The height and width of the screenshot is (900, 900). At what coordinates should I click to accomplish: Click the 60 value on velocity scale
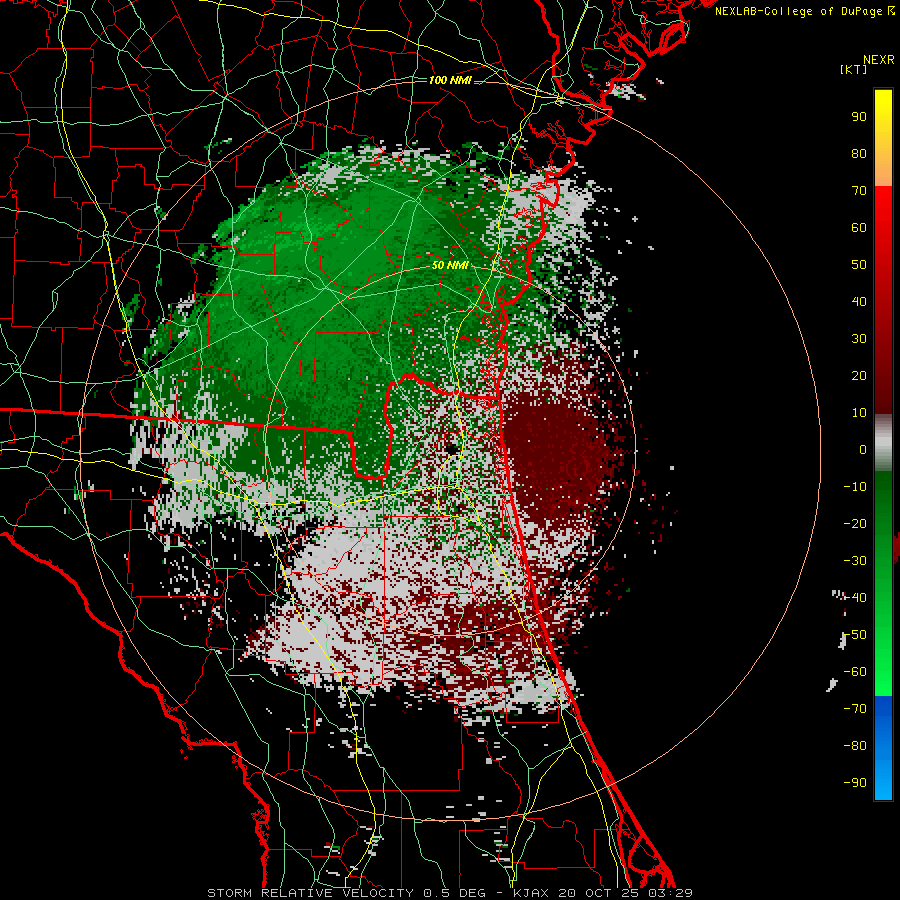click(x=859, y=227)
